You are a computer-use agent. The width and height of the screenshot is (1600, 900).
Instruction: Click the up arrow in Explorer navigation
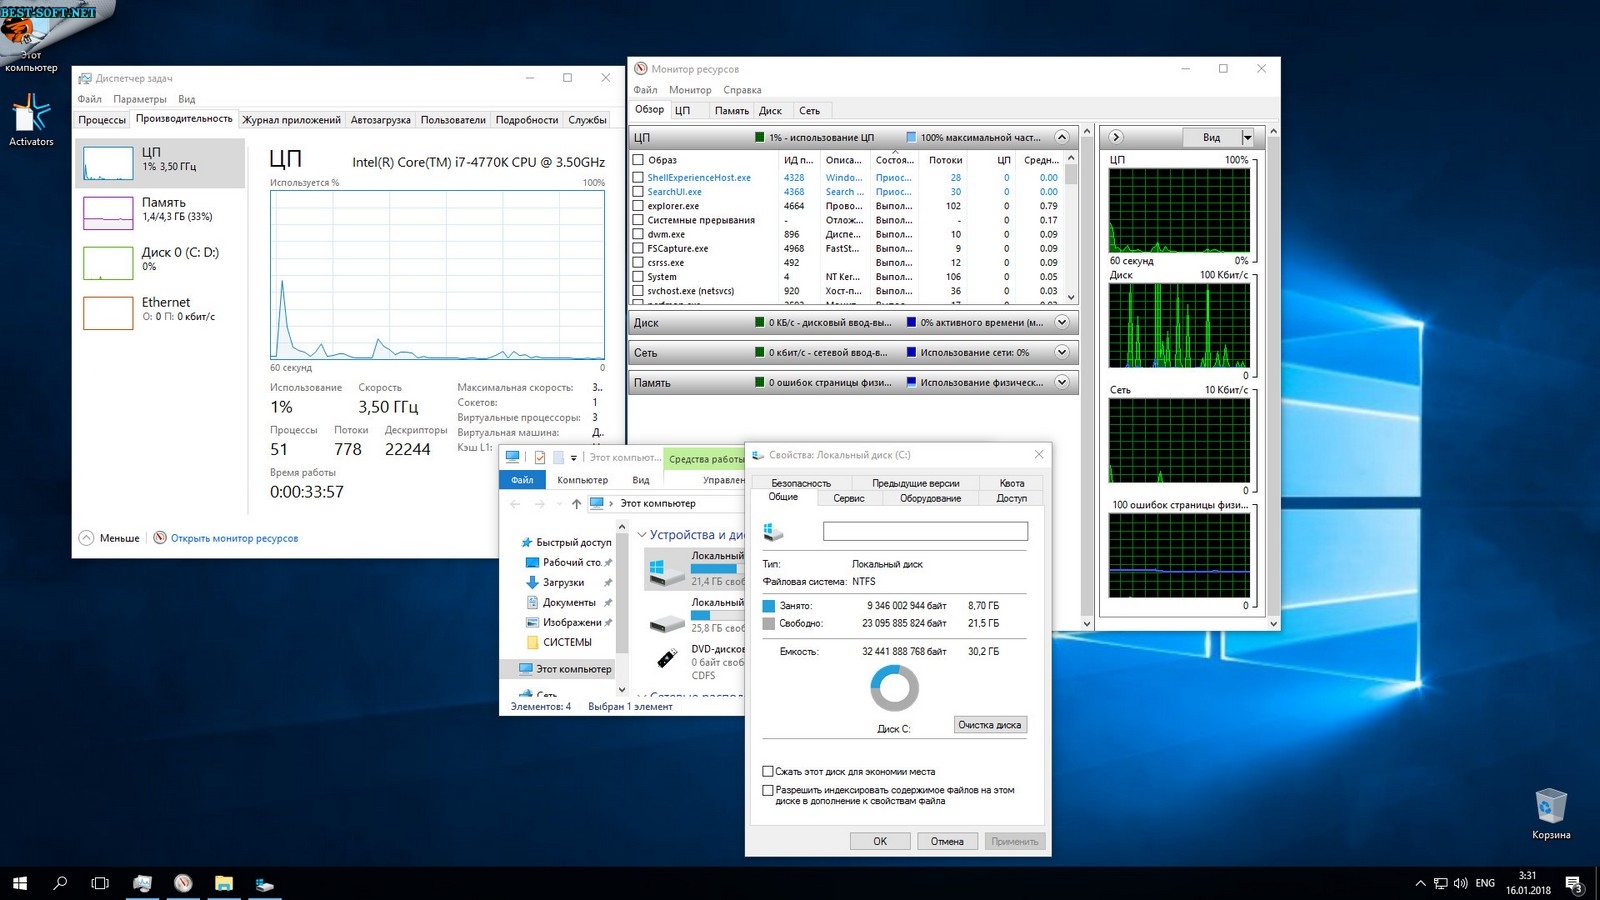coord(576,504)
